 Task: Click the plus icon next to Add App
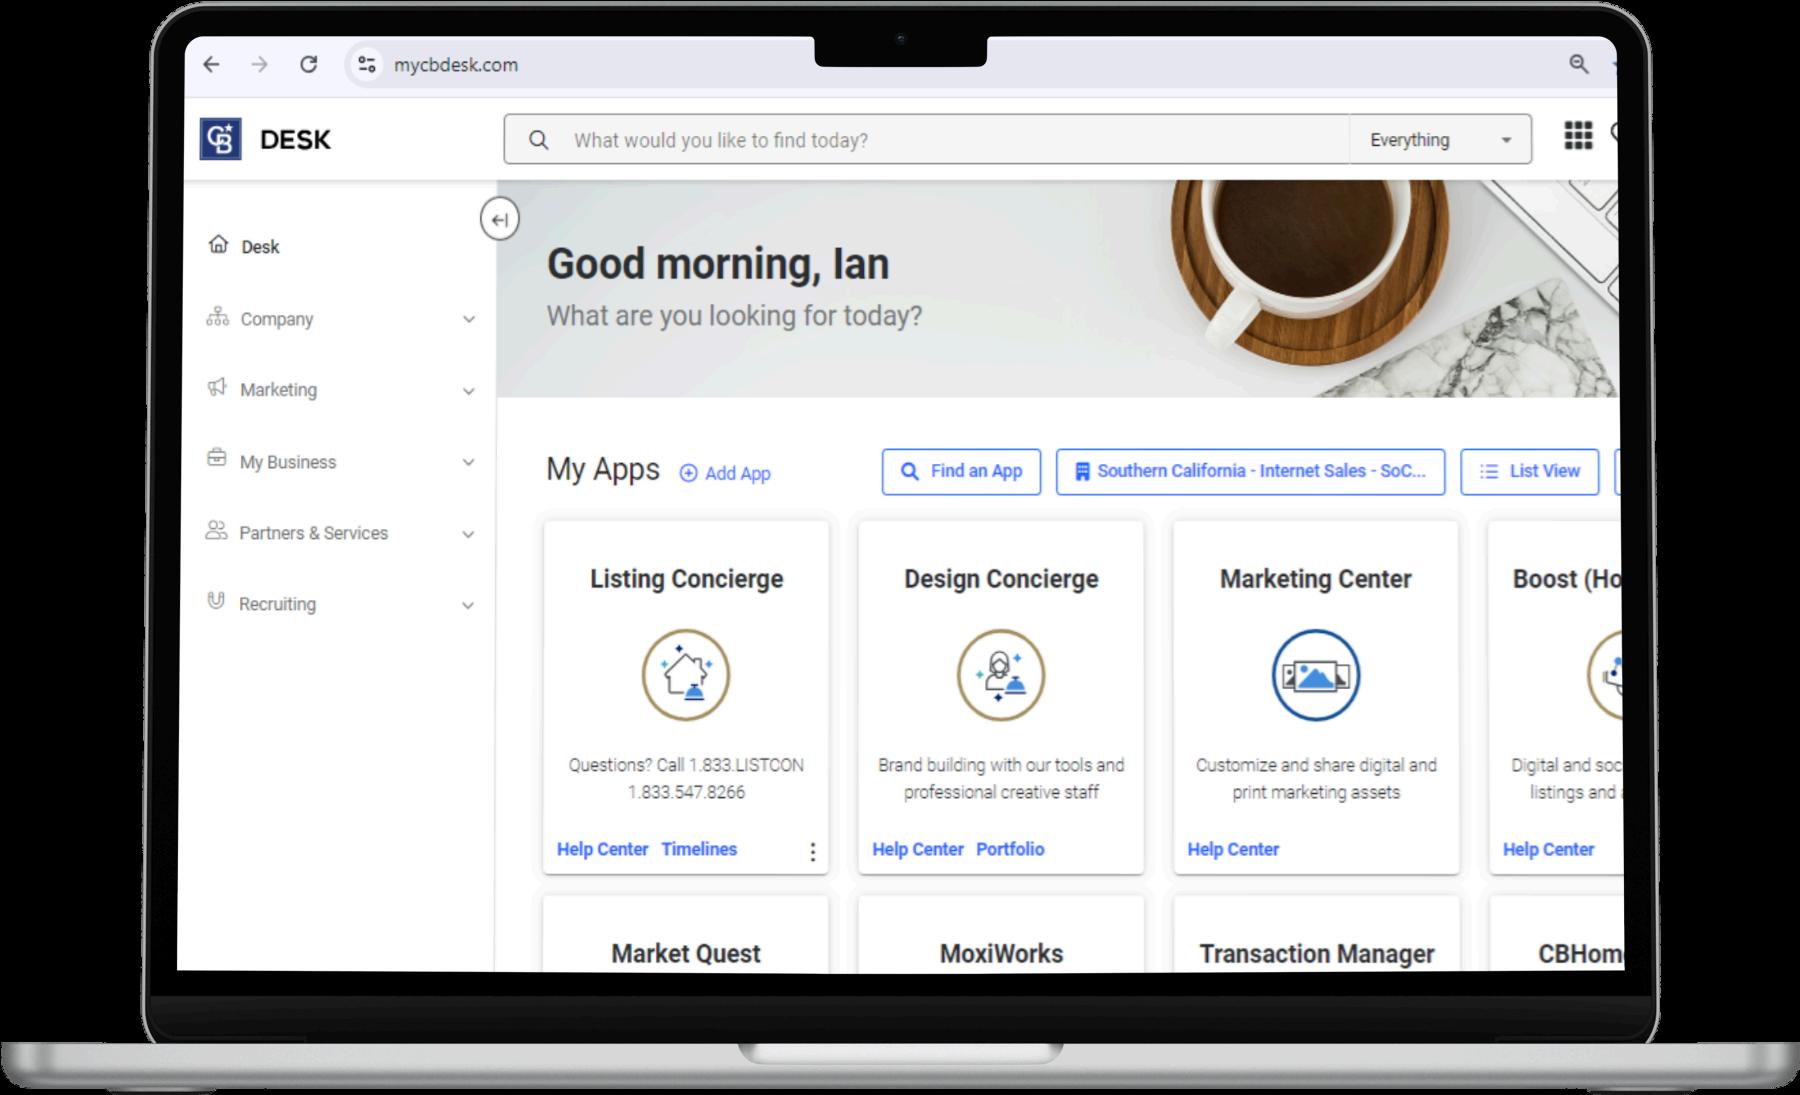pos(688,473)
